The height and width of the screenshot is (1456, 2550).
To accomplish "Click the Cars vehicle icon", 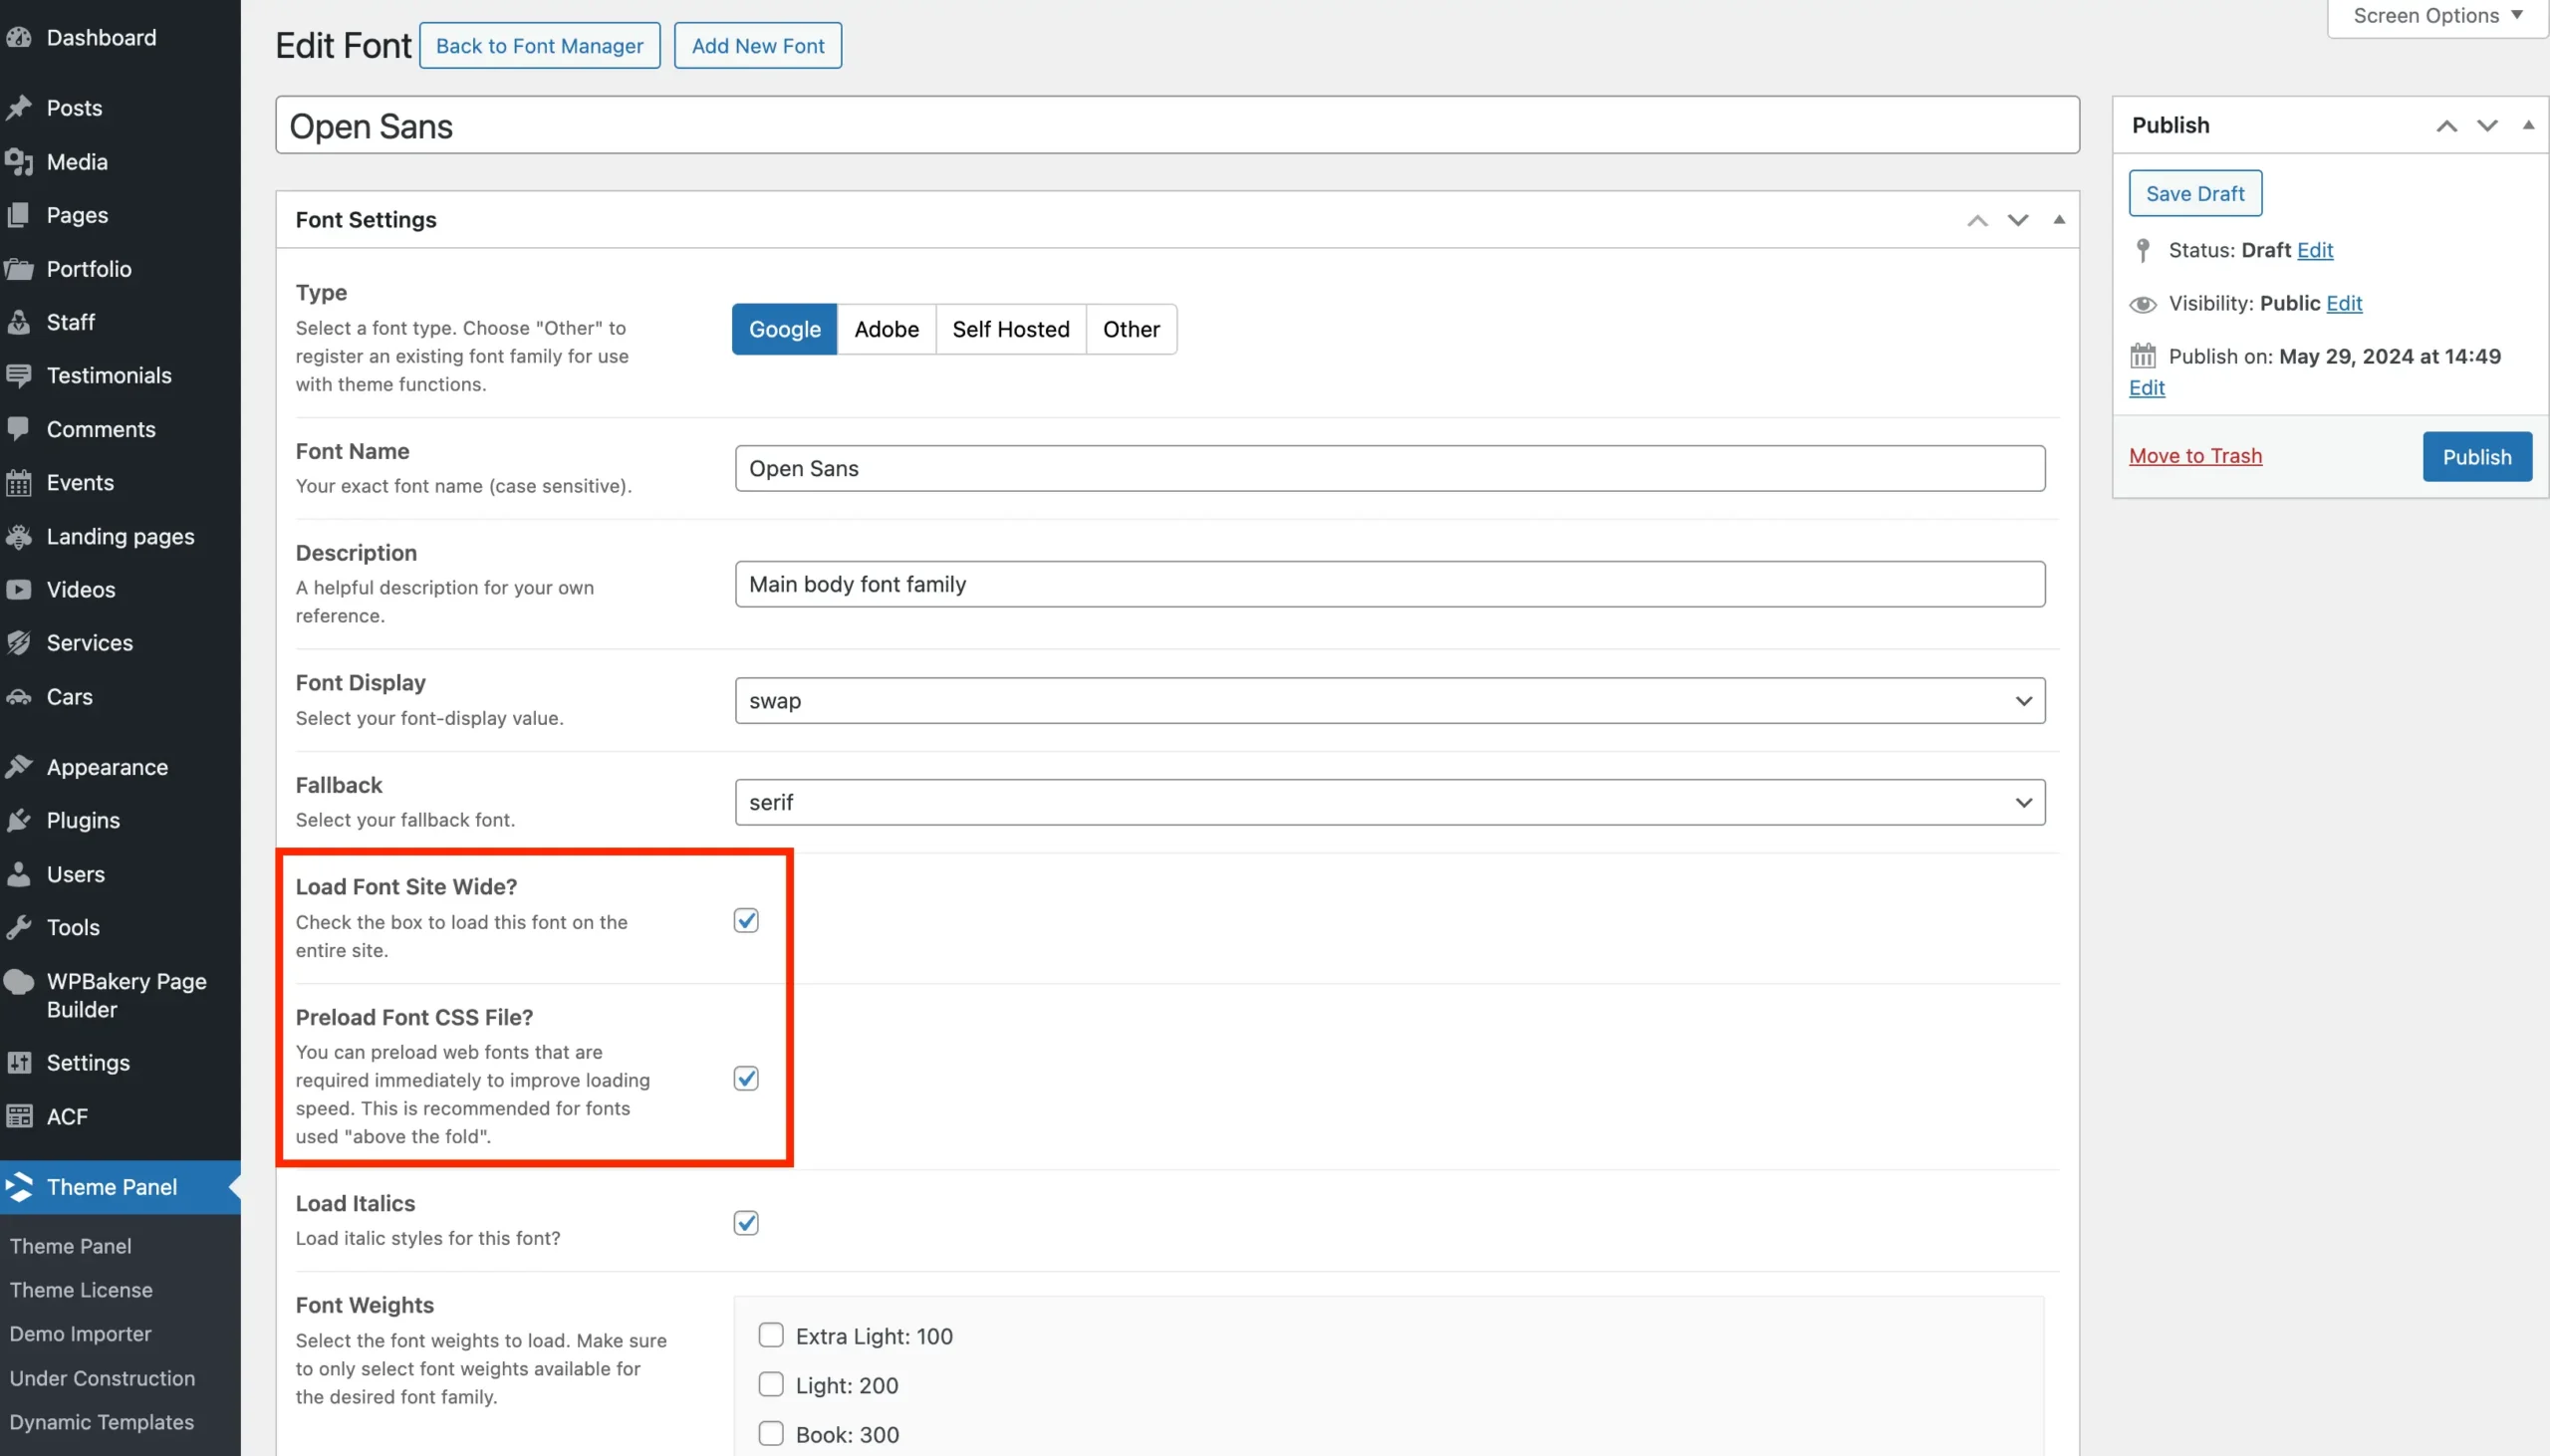I will pyautogui.click(x=19, y=697).
